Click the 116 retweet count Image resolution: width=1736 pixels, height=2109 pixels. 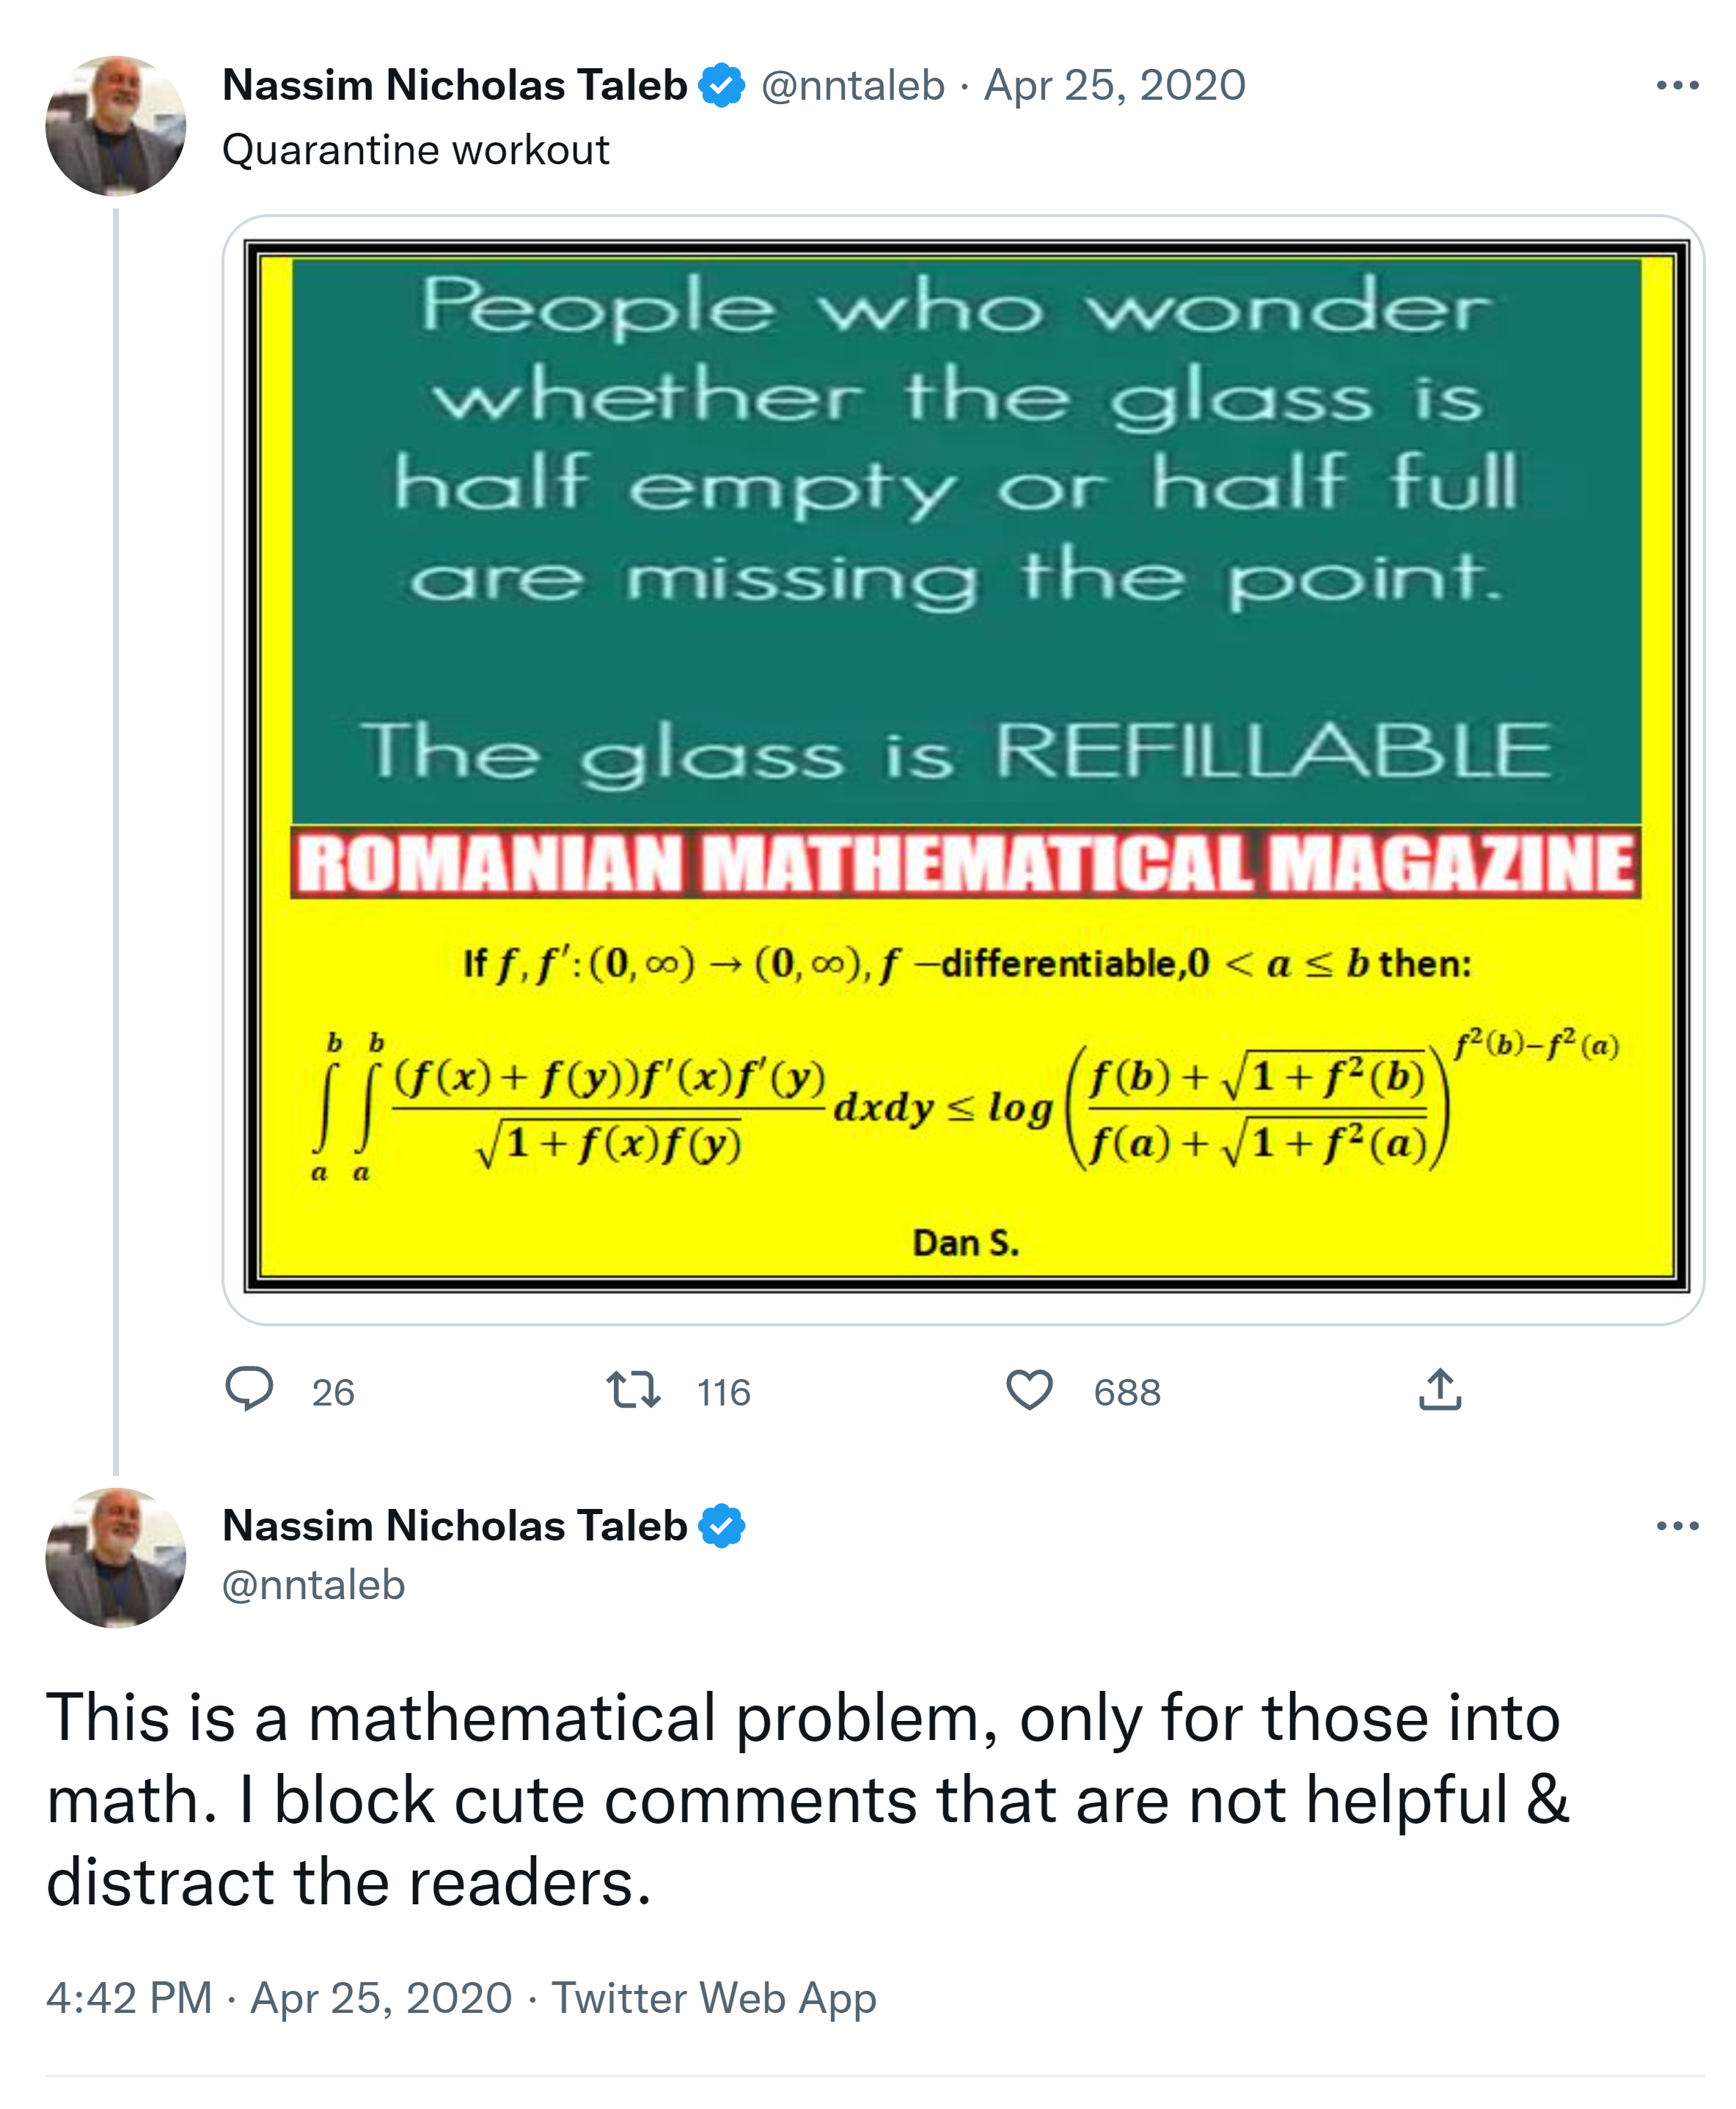click(x=723, y=1392)
